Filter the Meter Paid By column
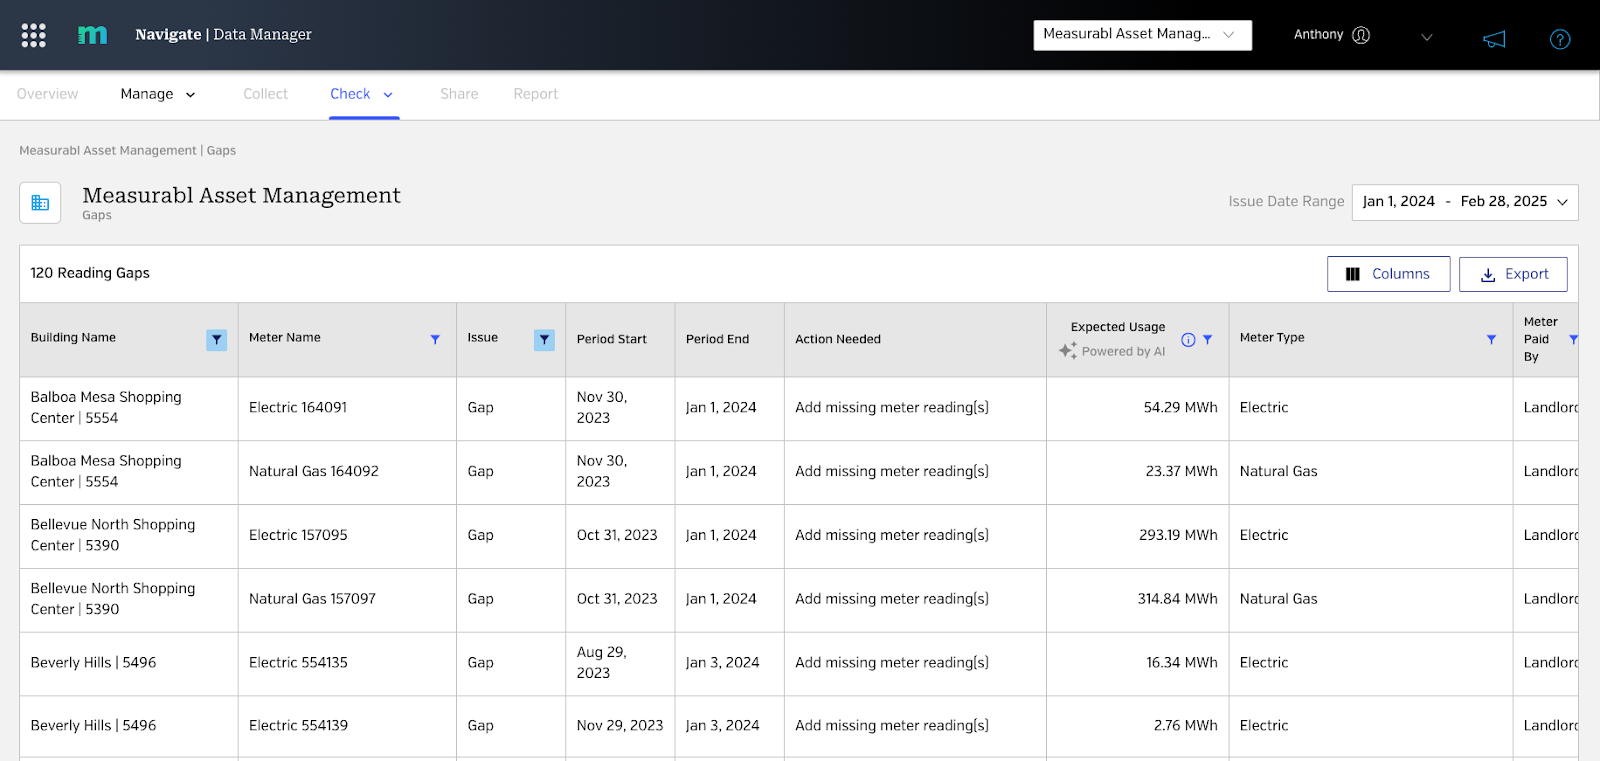Image resolution: width=1600 pixels, height=761 pixels. tap(1573, 340)
